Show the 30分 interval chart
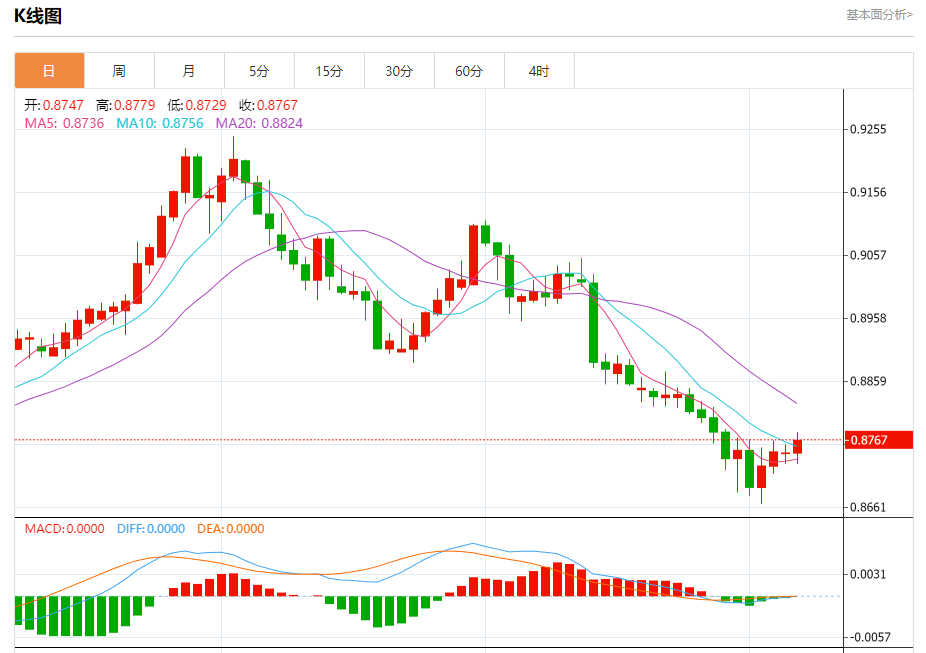Image resolution: width=926 pixels, height=653 pixels. click(x=399, y=71)
